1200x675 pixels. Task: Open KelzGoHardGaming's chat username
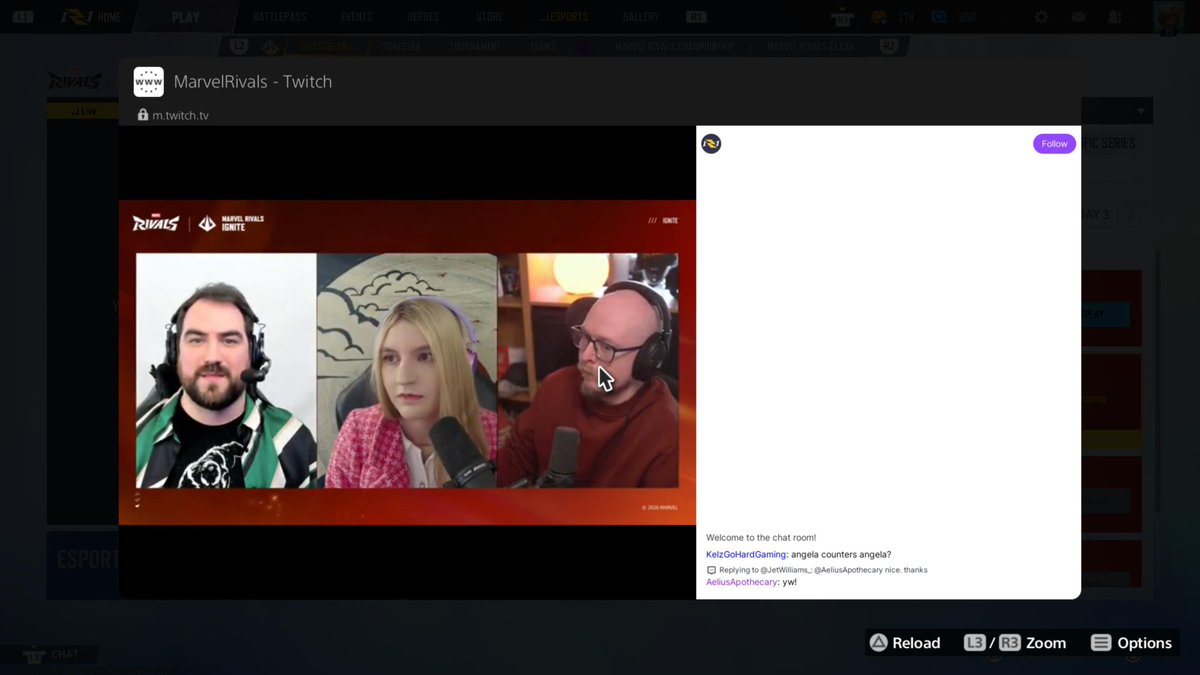pos(746,554)
